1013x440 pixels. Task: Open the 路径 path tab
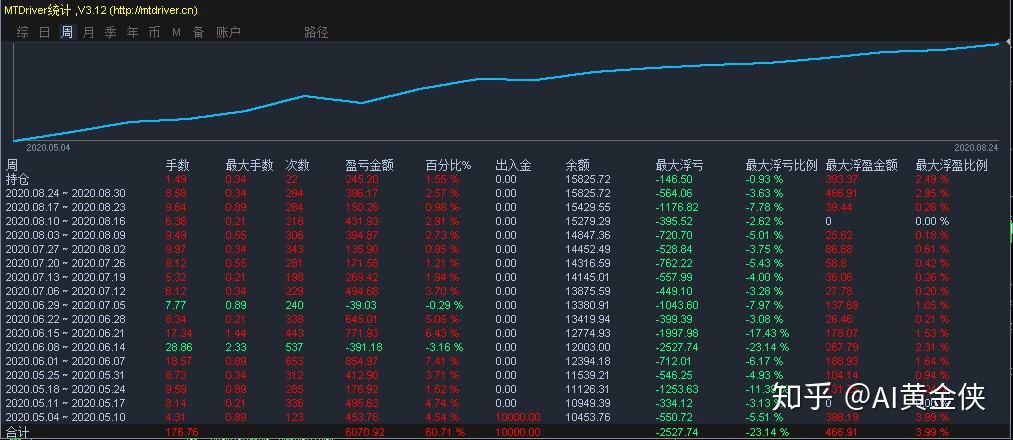[x=316, y=32]
